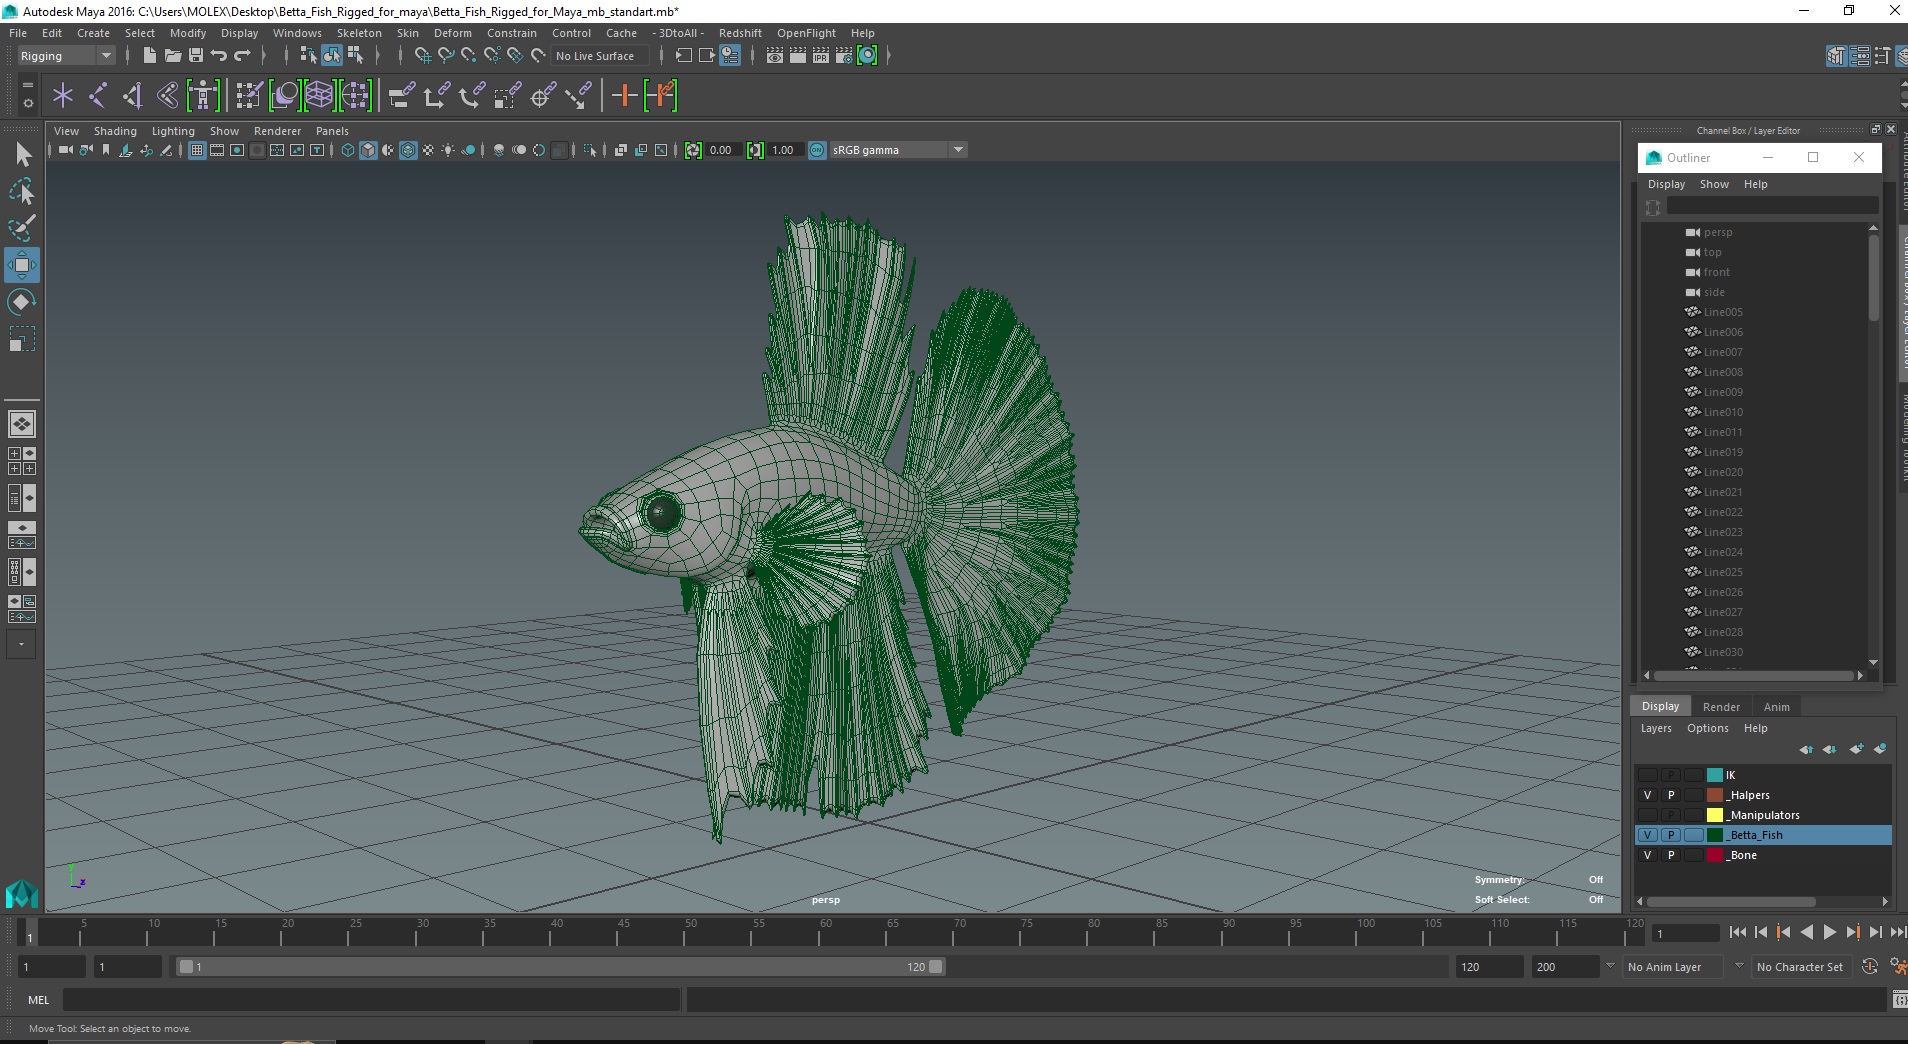
Task: Open the Redshift menu
Action: (740, 33)
